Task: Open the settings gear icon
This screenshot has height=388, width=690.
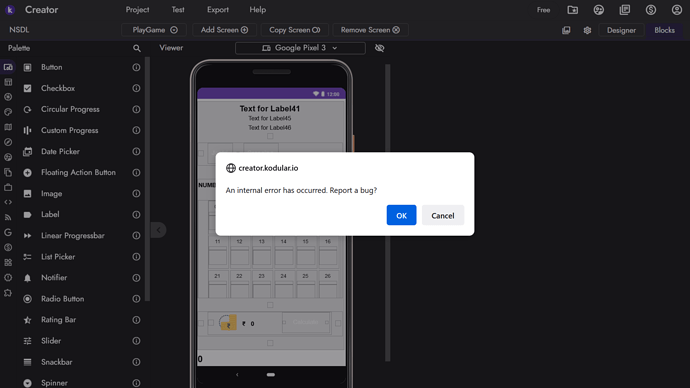Action: click(587, 30)
